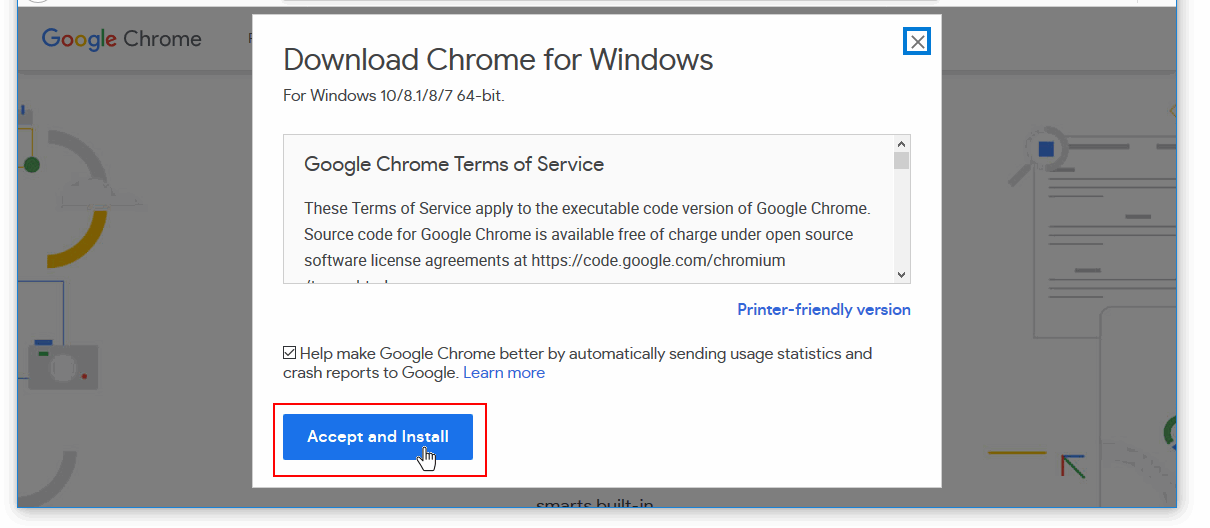Uncheck the usage statistics checkbox
The image size is (1210, 528).
[x=290, y=353]
